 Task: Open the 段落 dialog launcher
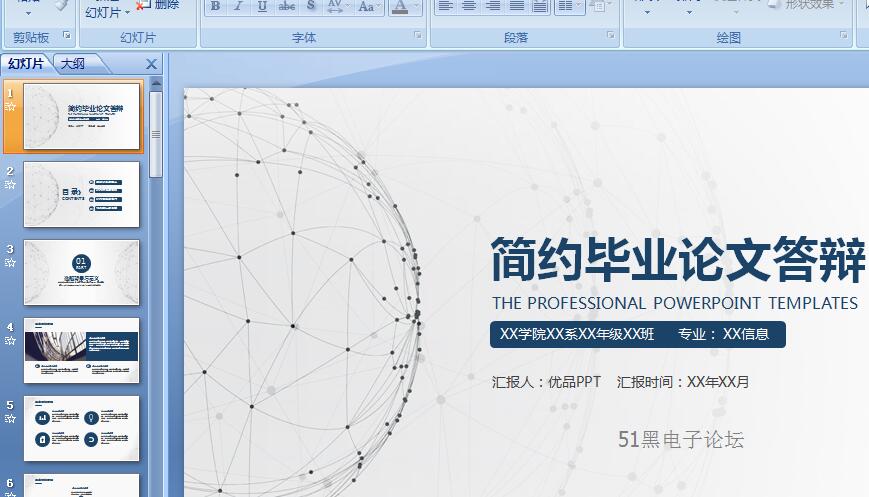610,35
